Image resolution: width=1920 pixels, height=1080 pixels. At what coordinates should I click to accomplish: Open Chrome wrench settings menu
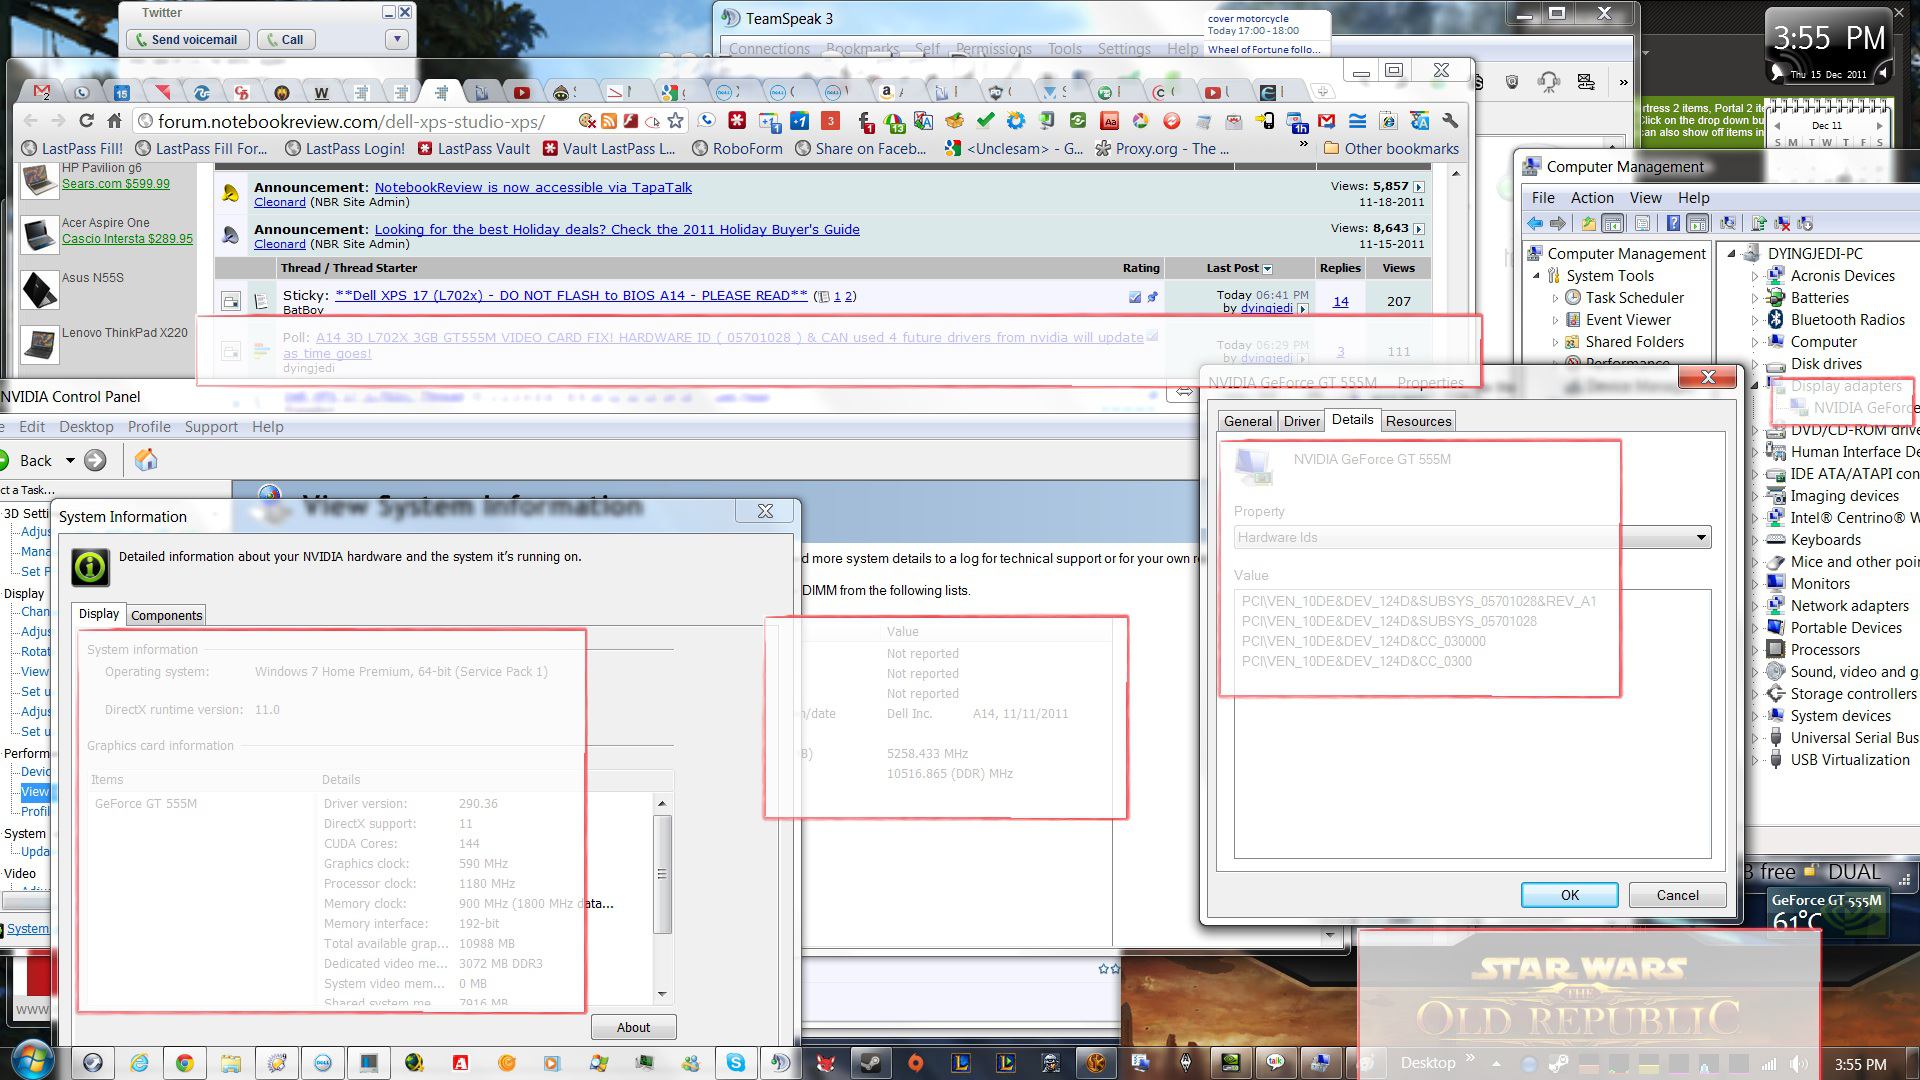click(x=1450, y=121)
